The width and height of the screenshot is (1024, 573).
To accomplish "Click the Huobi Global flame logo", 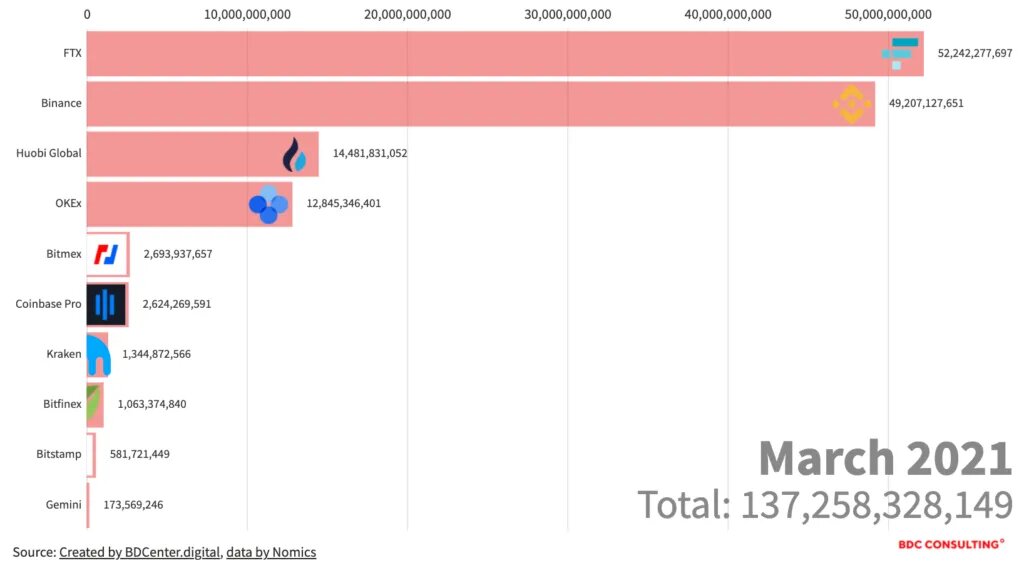I will [x=295, y=155].
